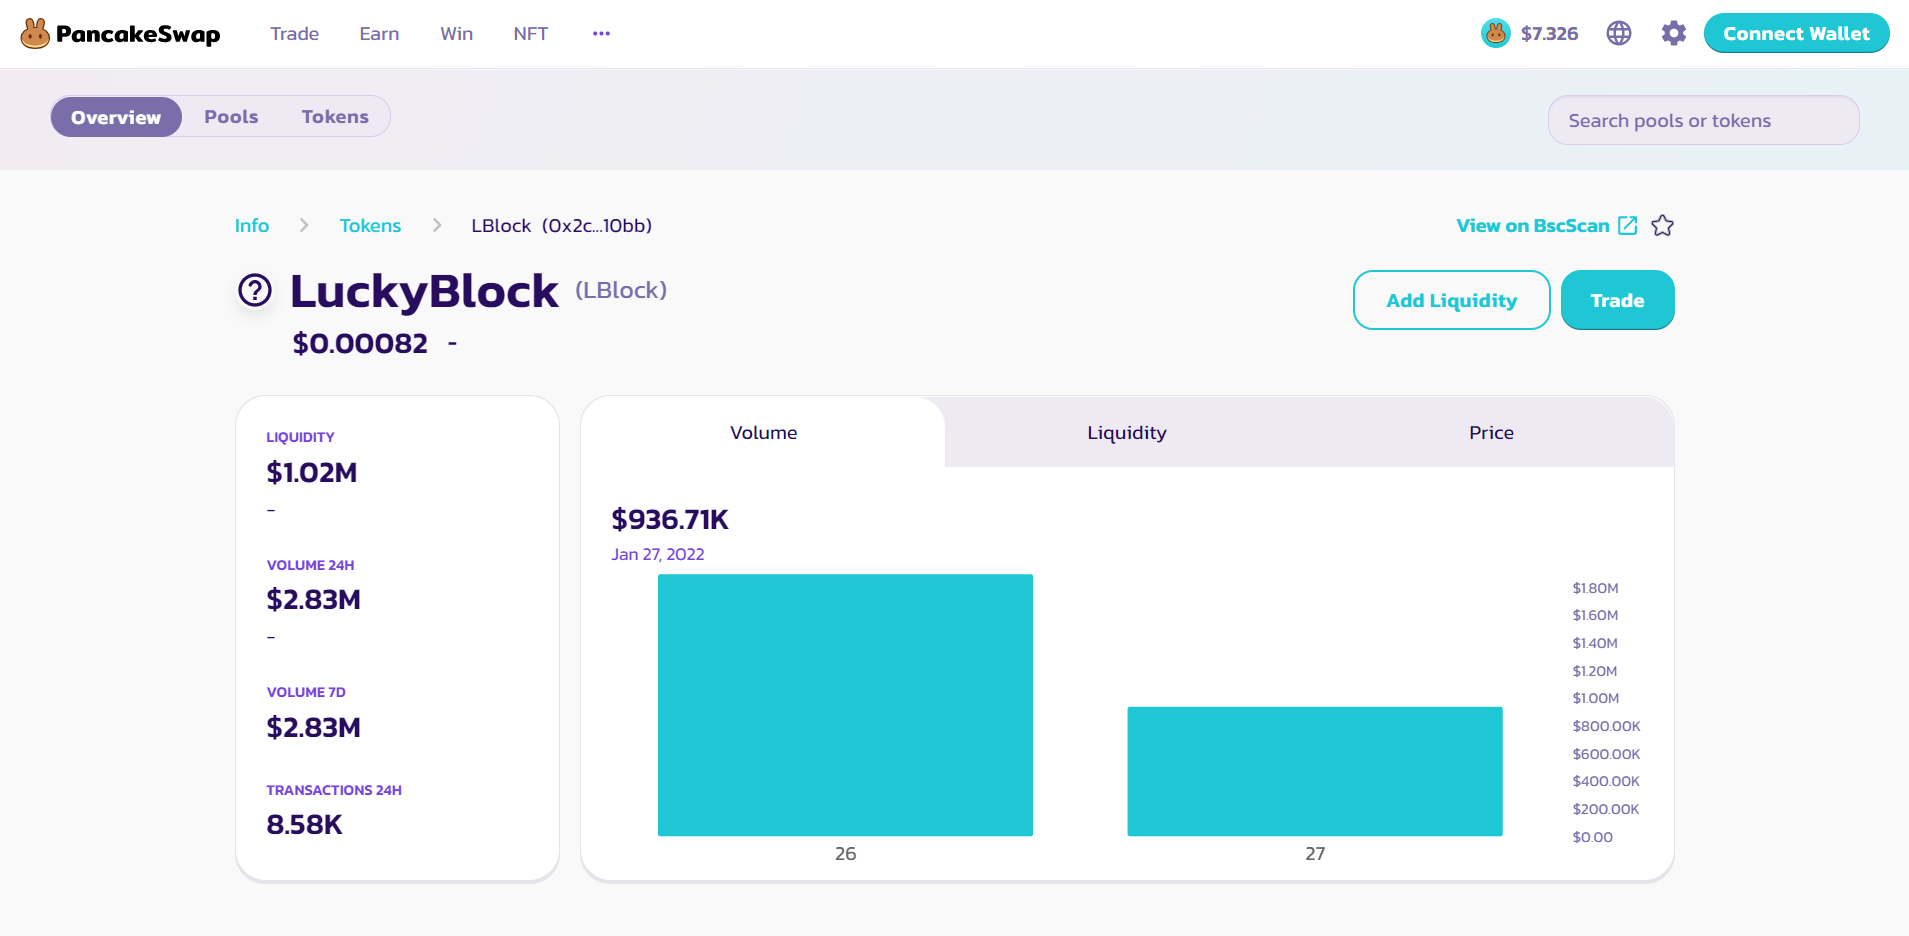Click the VOLUME 7D label

306,692
